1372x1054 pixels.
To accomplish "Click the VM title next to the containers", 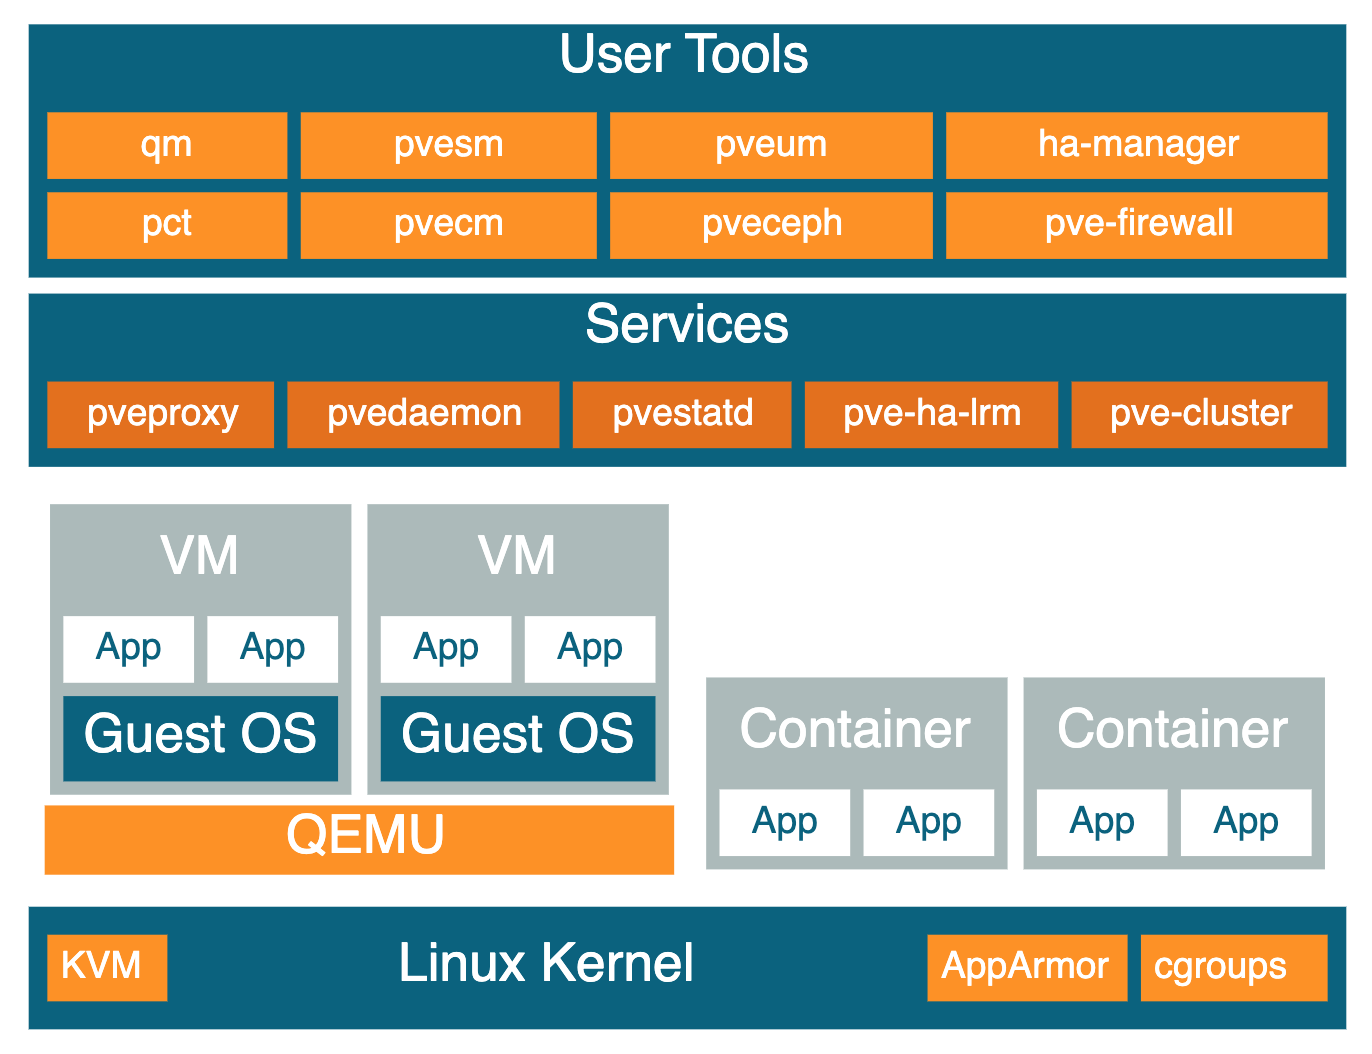I will pos(517,556).
